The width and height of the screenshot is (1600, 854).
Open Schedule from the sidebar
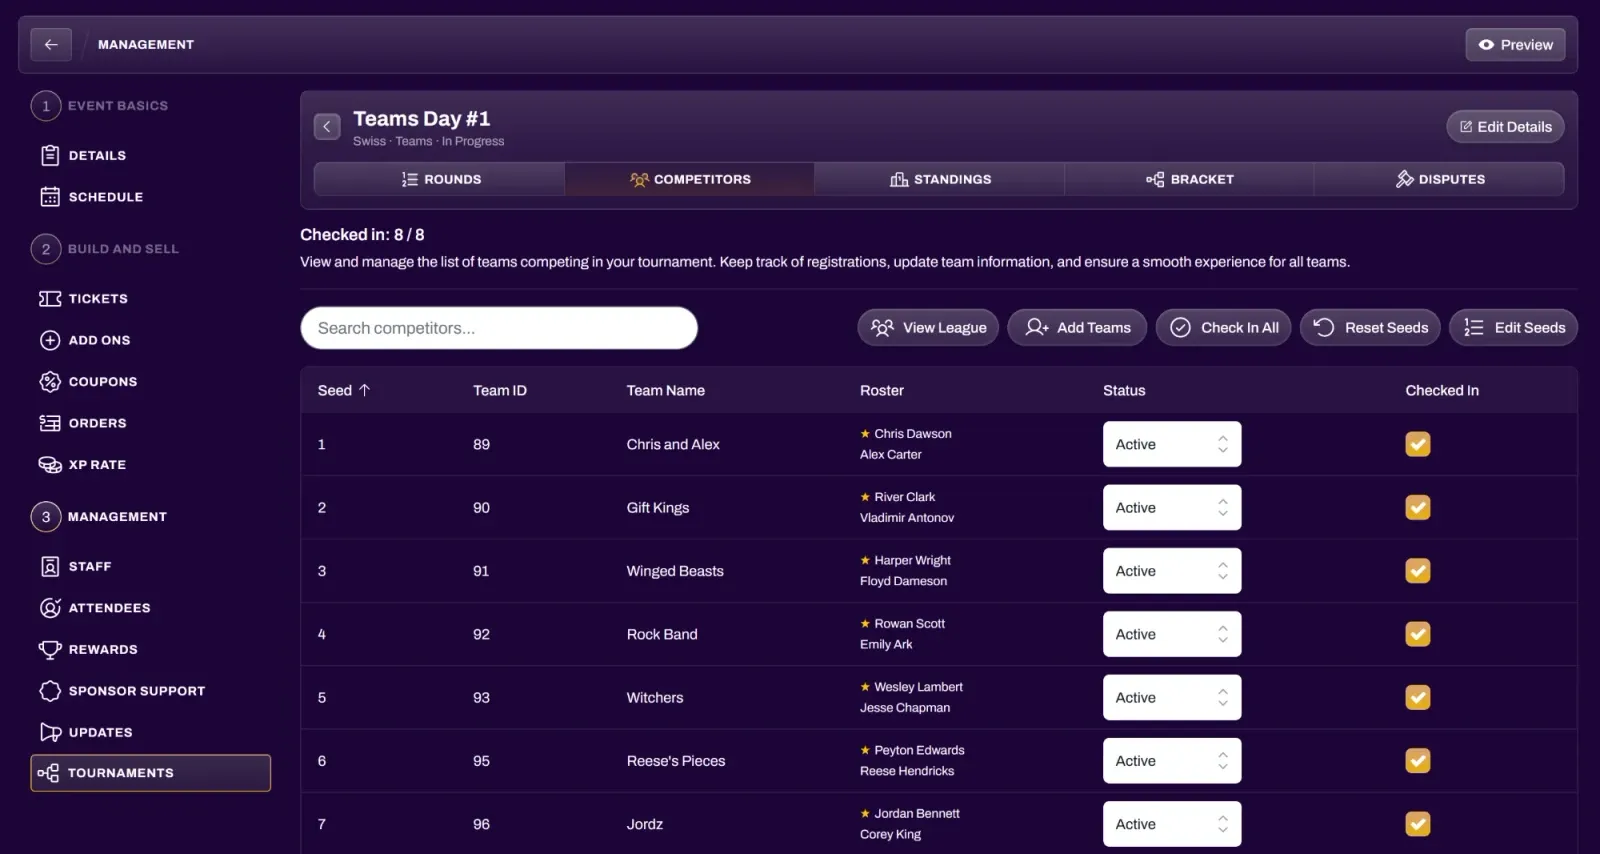click(x=92, y=197)
